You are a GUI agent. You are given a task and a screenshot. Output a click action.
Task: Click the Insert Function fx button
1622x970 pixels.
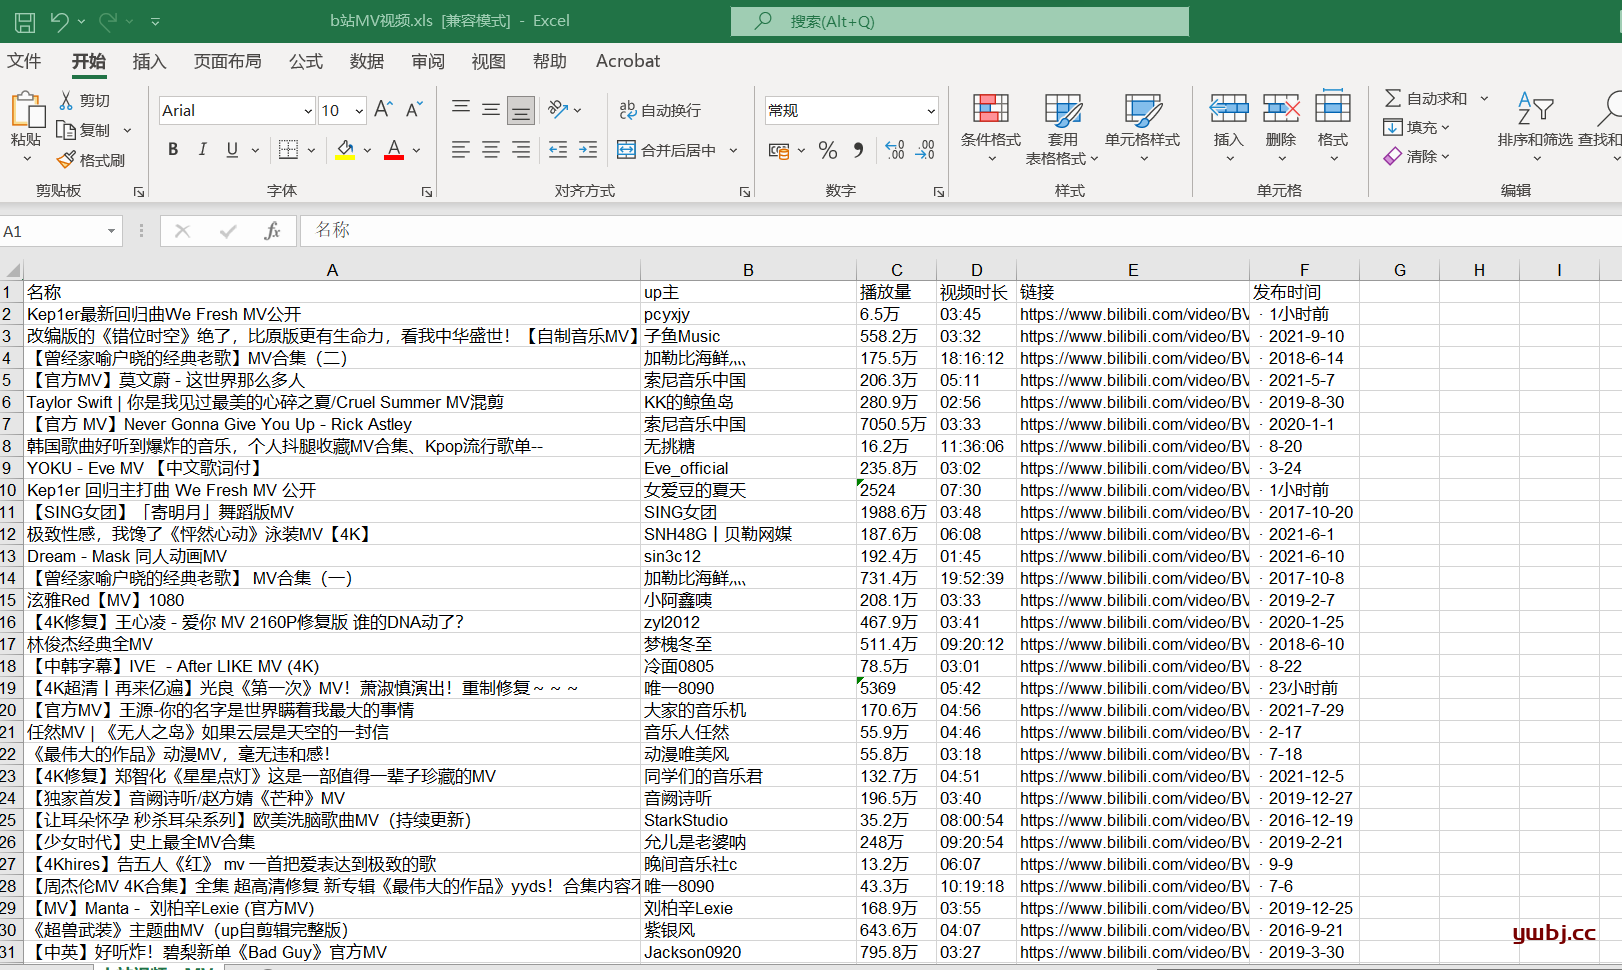pyautogui.click(x=272, y=231)
